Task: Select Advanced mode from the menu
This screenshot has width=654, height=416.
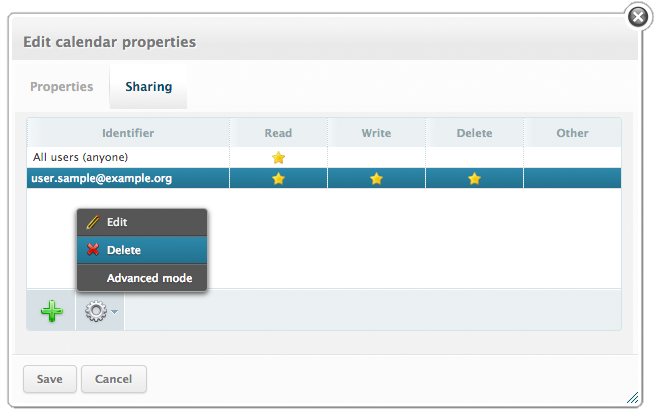Action: tap(149, 277)
